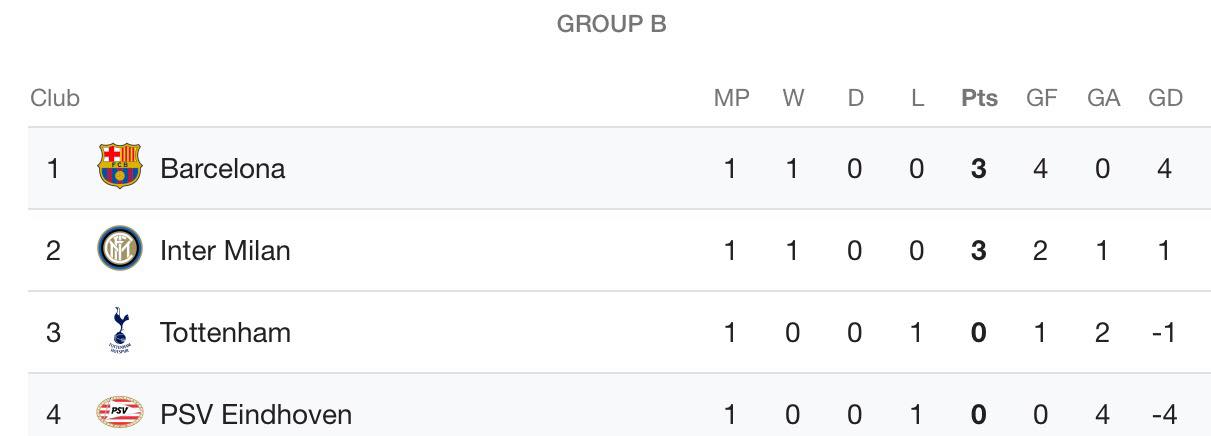Screen dimensions: 1211x436
Task: Open the Barcelona team link
Action: (222, 168)
